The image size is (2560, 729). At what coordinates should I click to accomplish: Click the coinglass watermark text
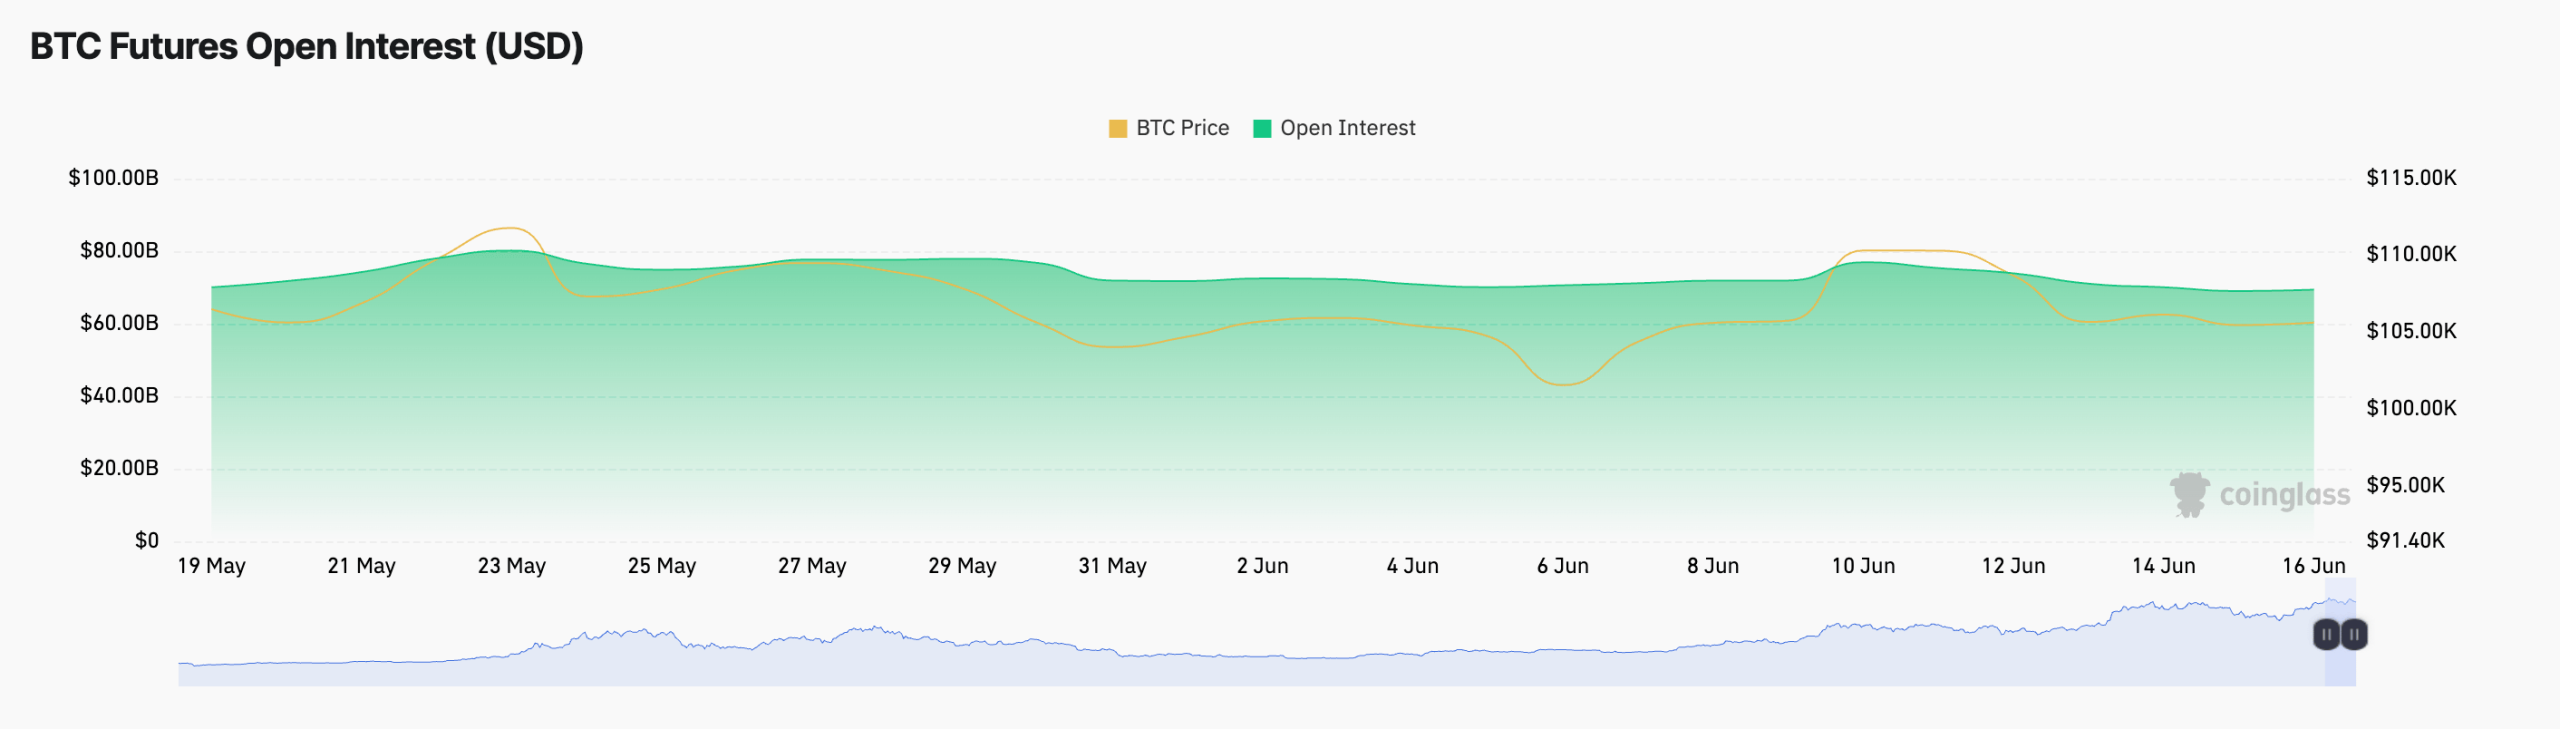click(x=2284, y=495)
